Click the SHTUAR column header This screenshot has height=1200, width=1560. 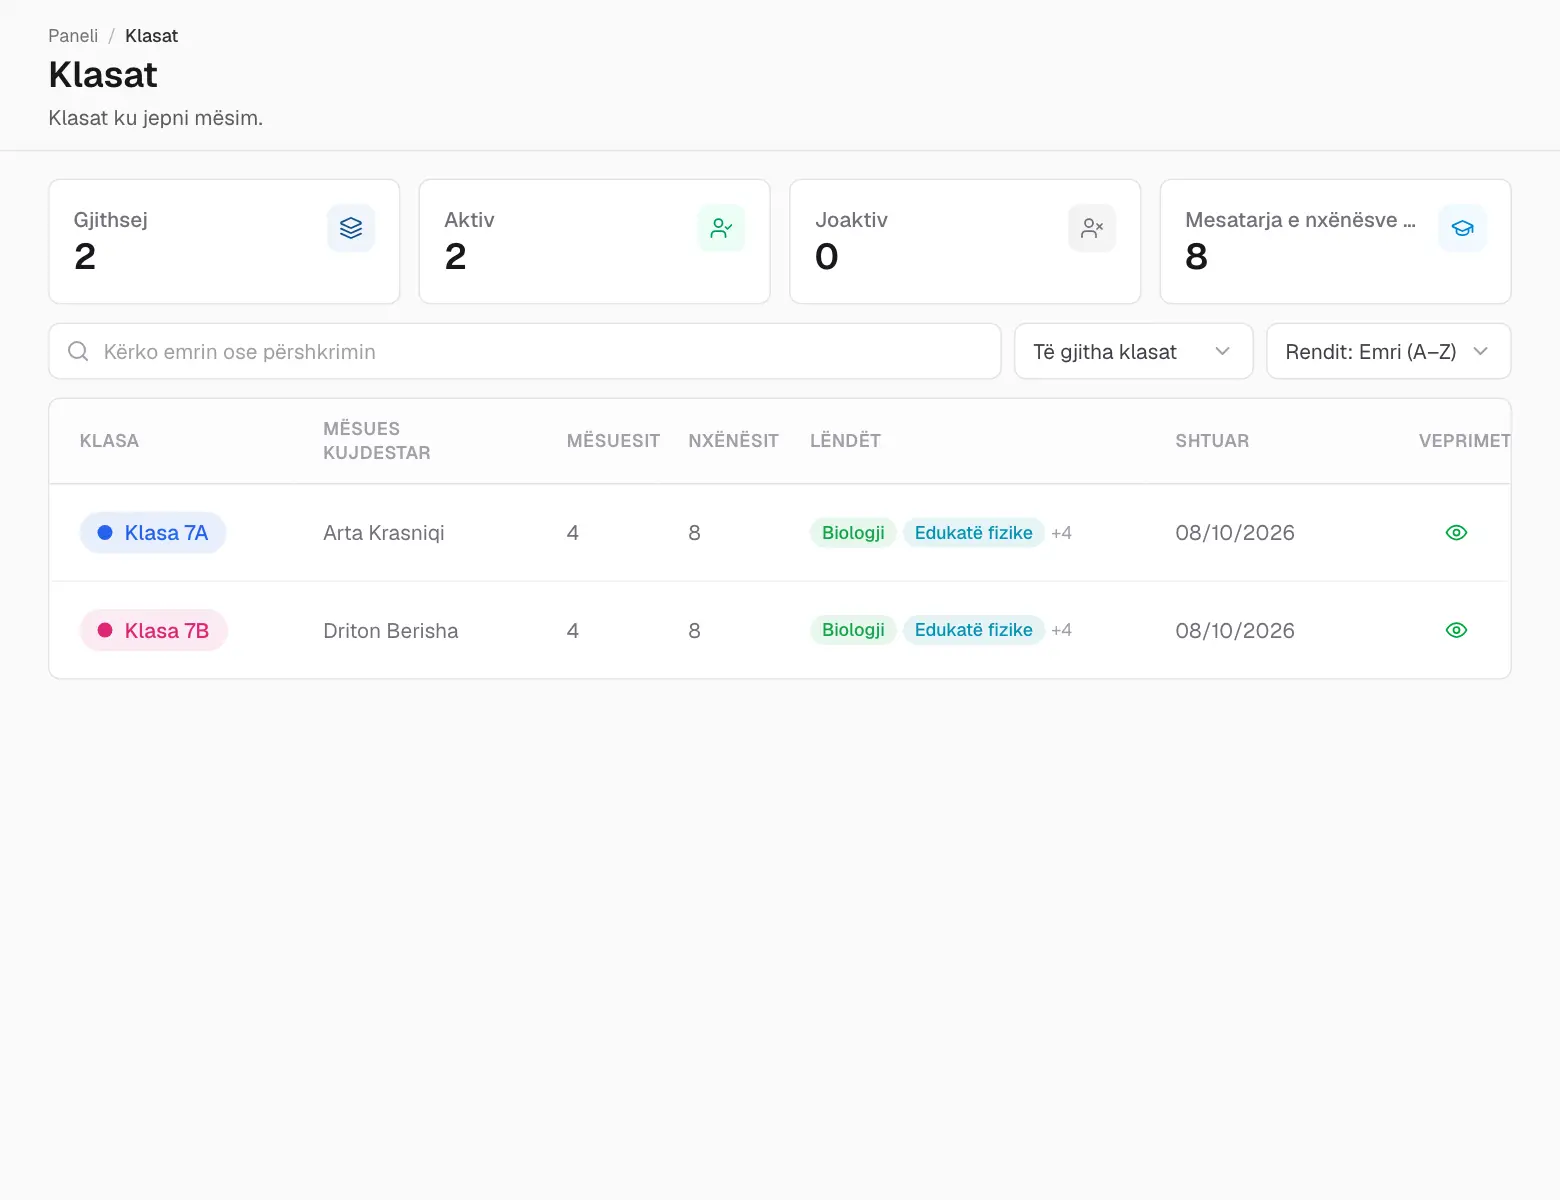tap(1212, 441)
